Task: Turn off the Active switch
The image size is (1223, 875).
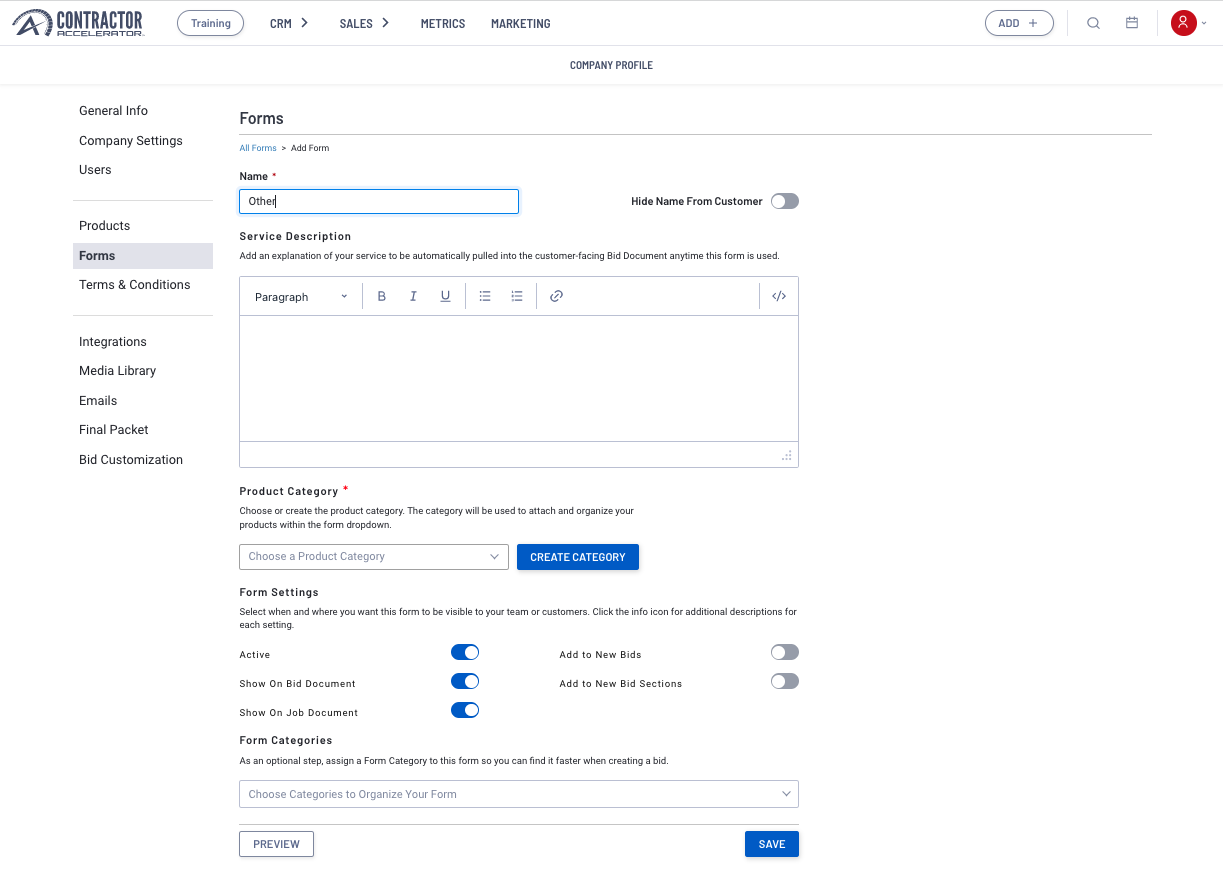Action: click(465, 652)
